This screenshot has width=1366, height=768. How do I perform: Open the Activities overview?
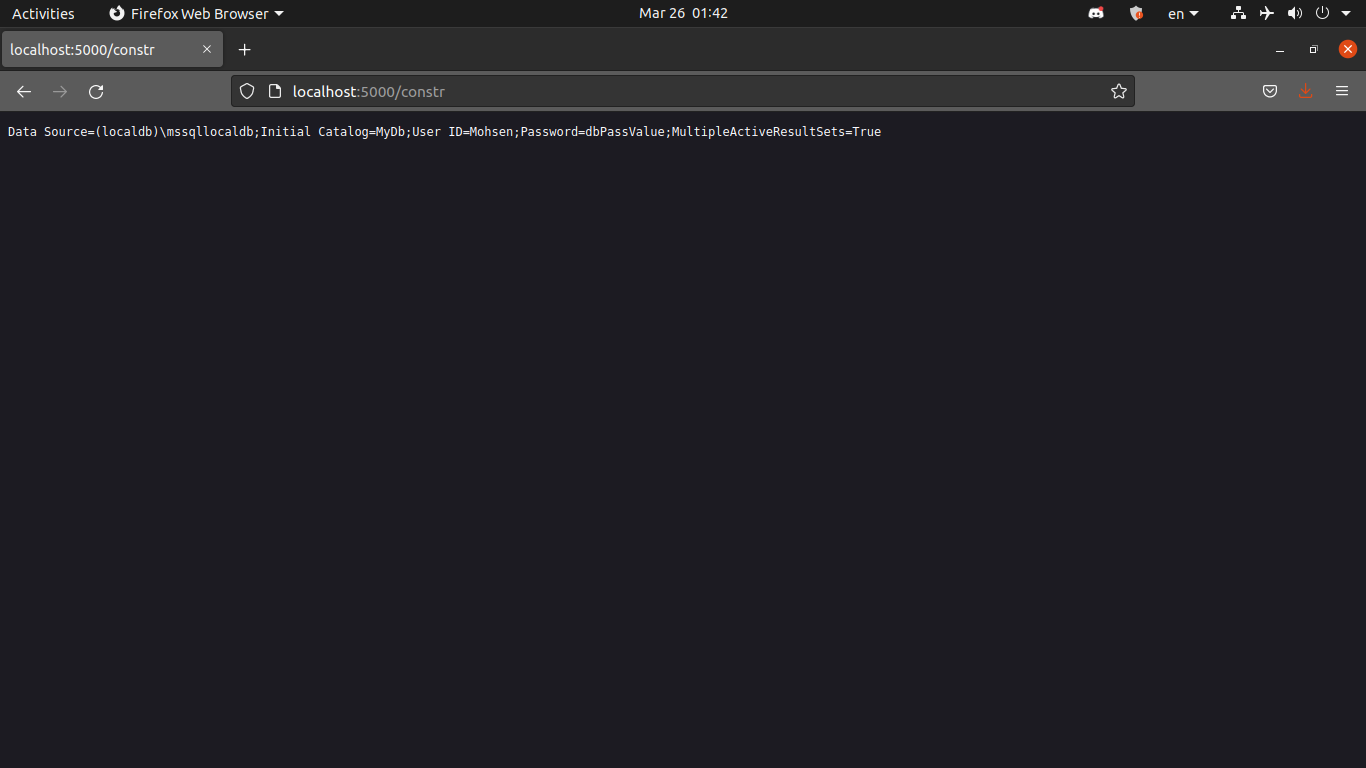[x=43, y=13]
